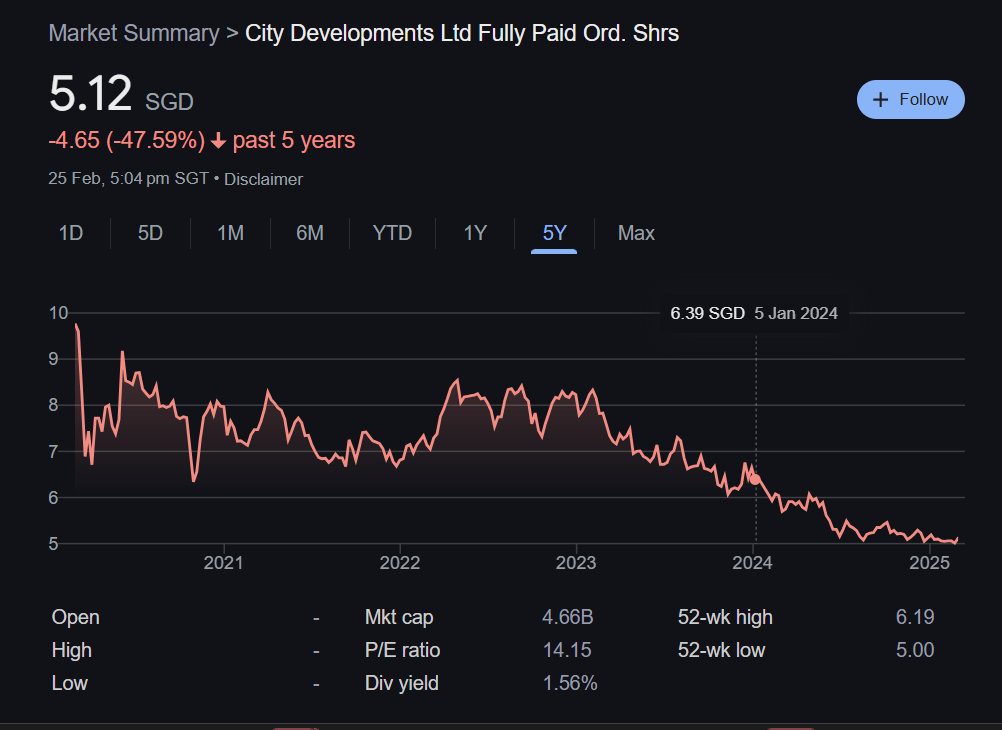Click the P/E ratio label
1002x730 pixels.
402,650
